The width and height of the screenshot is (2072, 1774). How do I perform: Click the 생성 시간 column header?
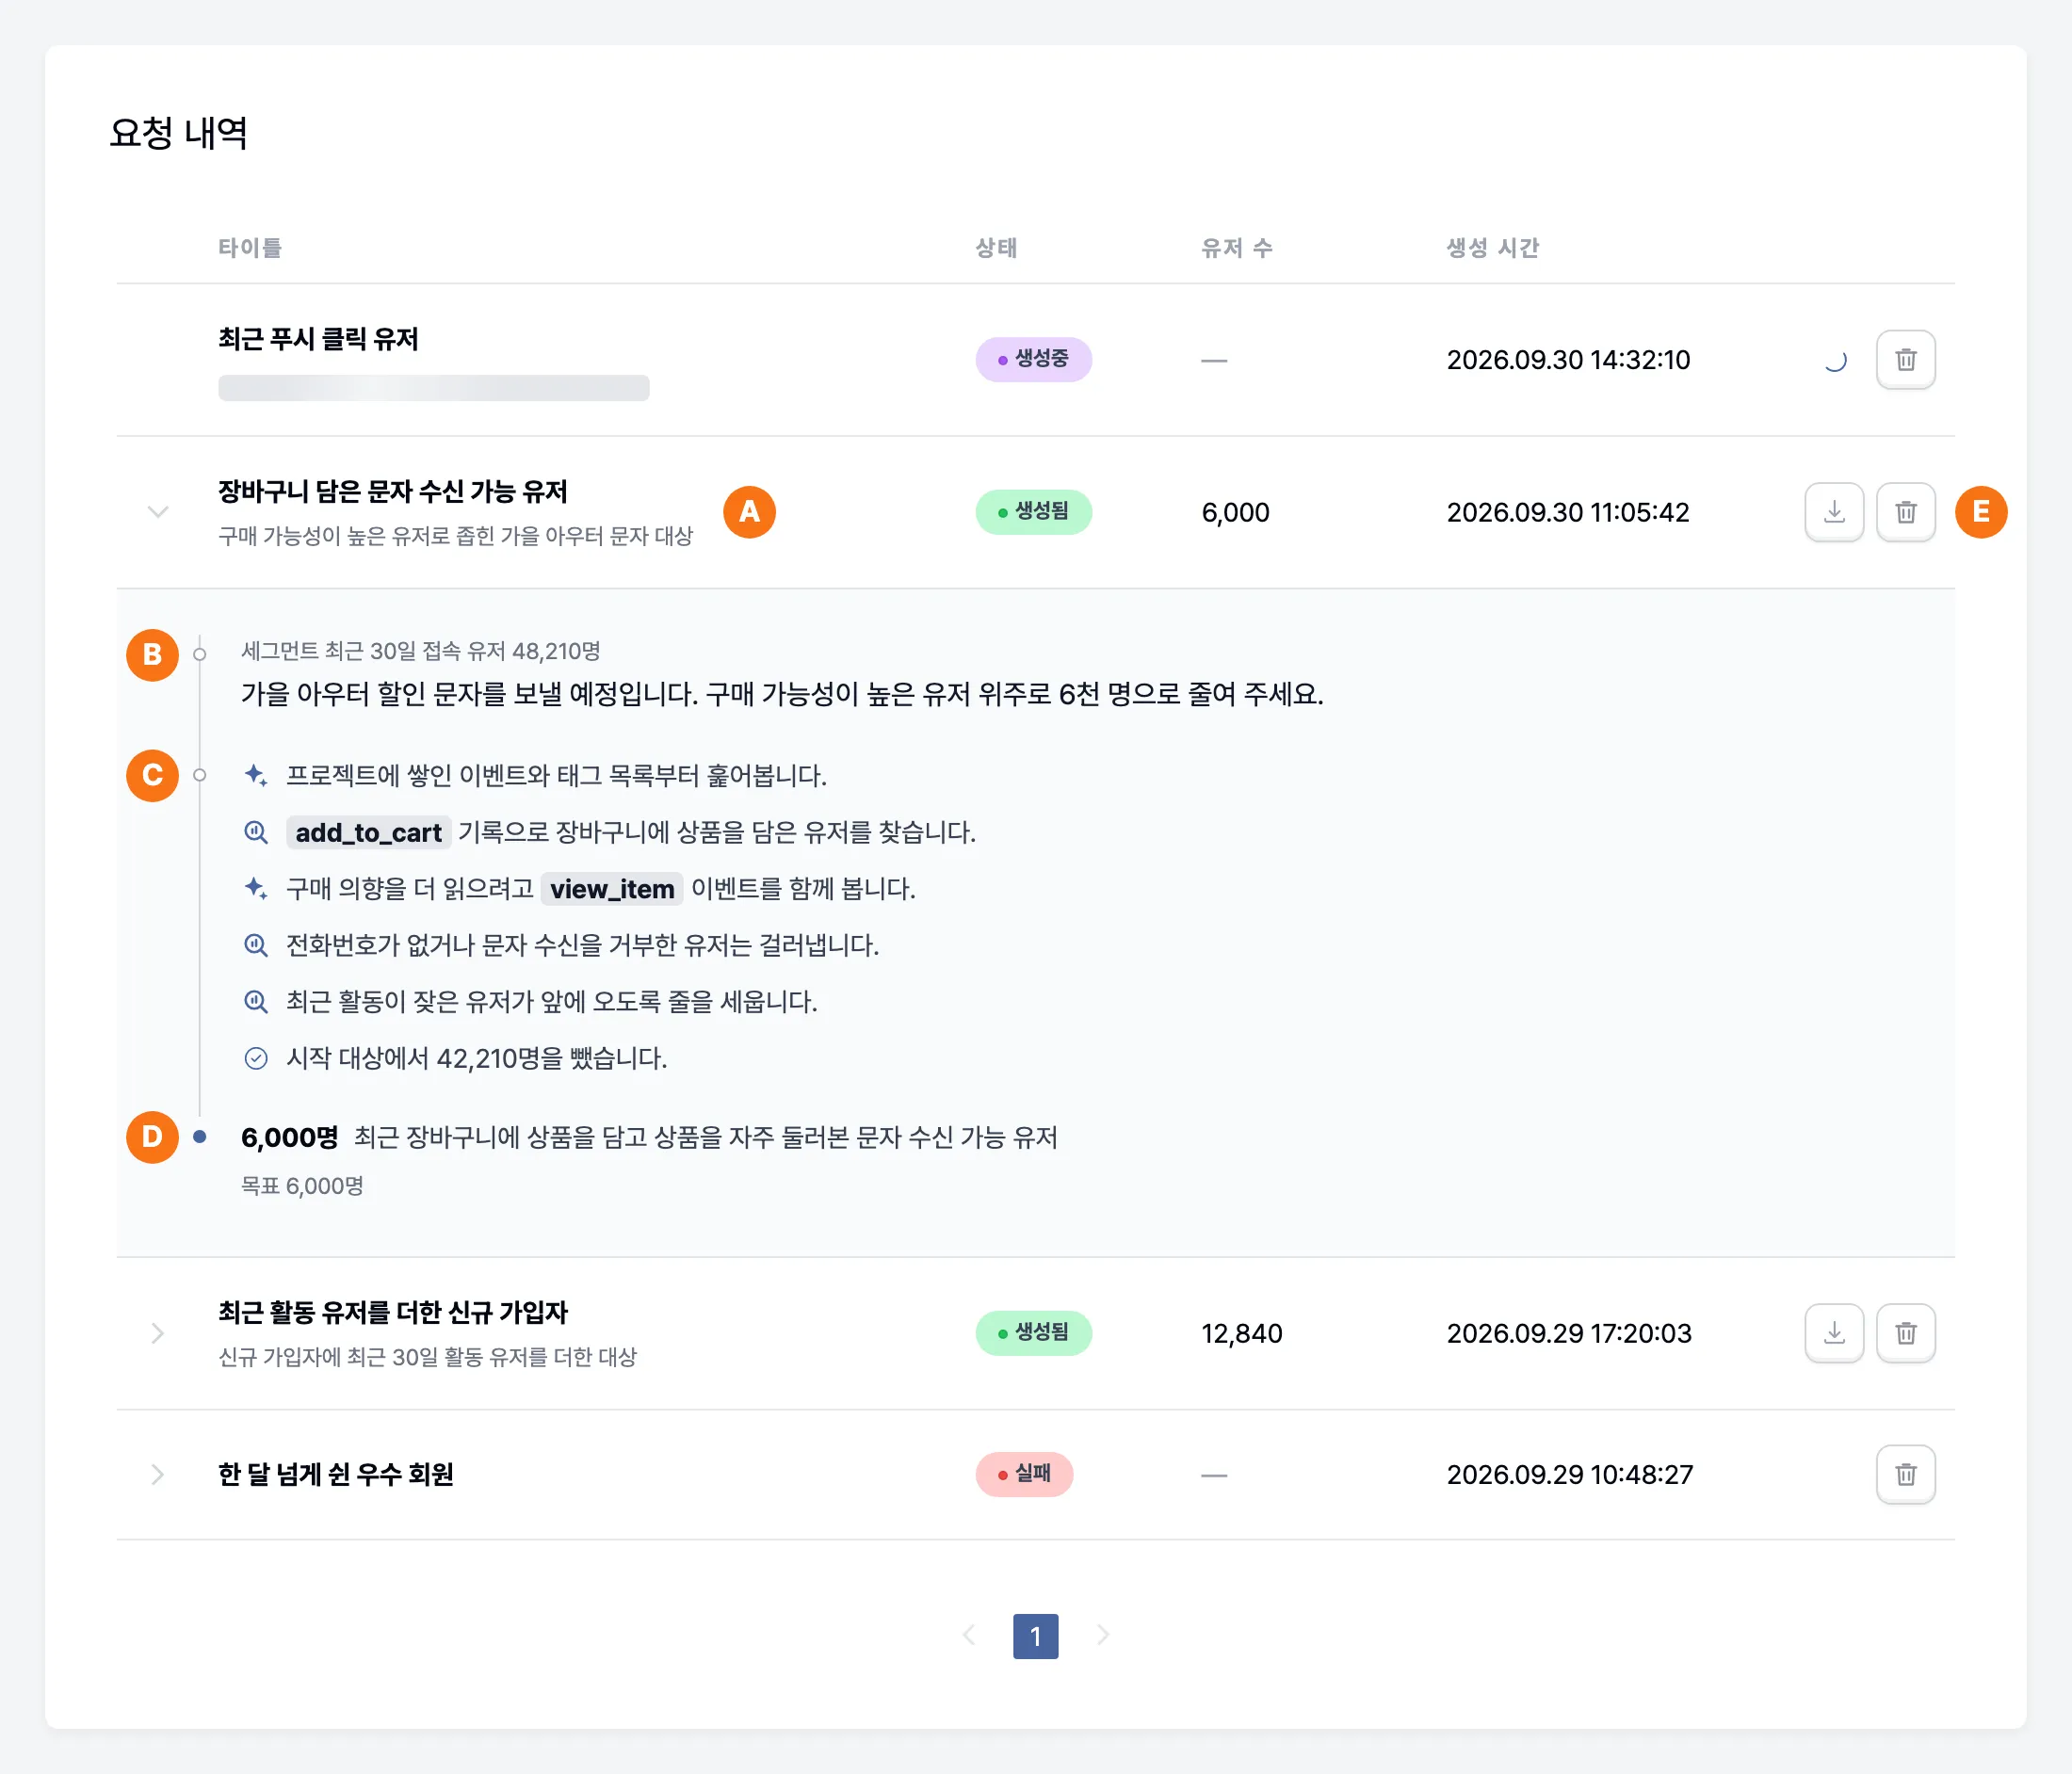(1492, 247)
